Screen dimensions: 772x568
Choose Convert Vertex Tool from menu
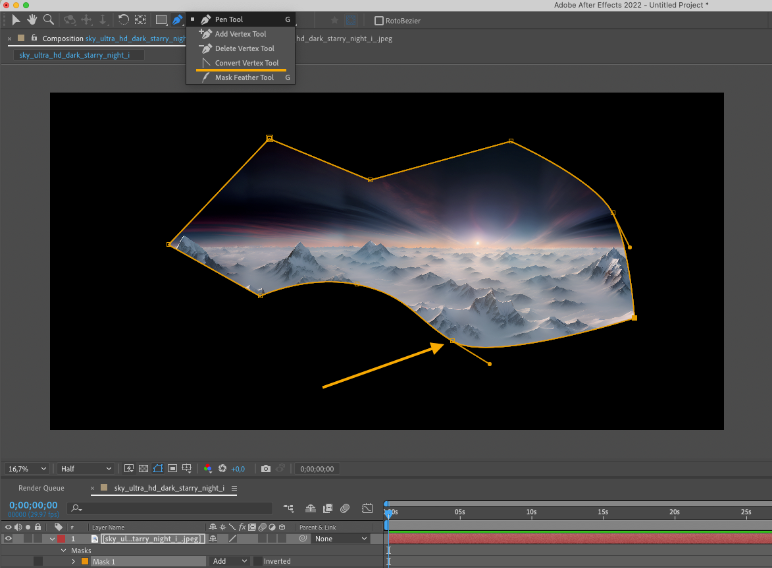pyautogui.click(x=246, y=63)
